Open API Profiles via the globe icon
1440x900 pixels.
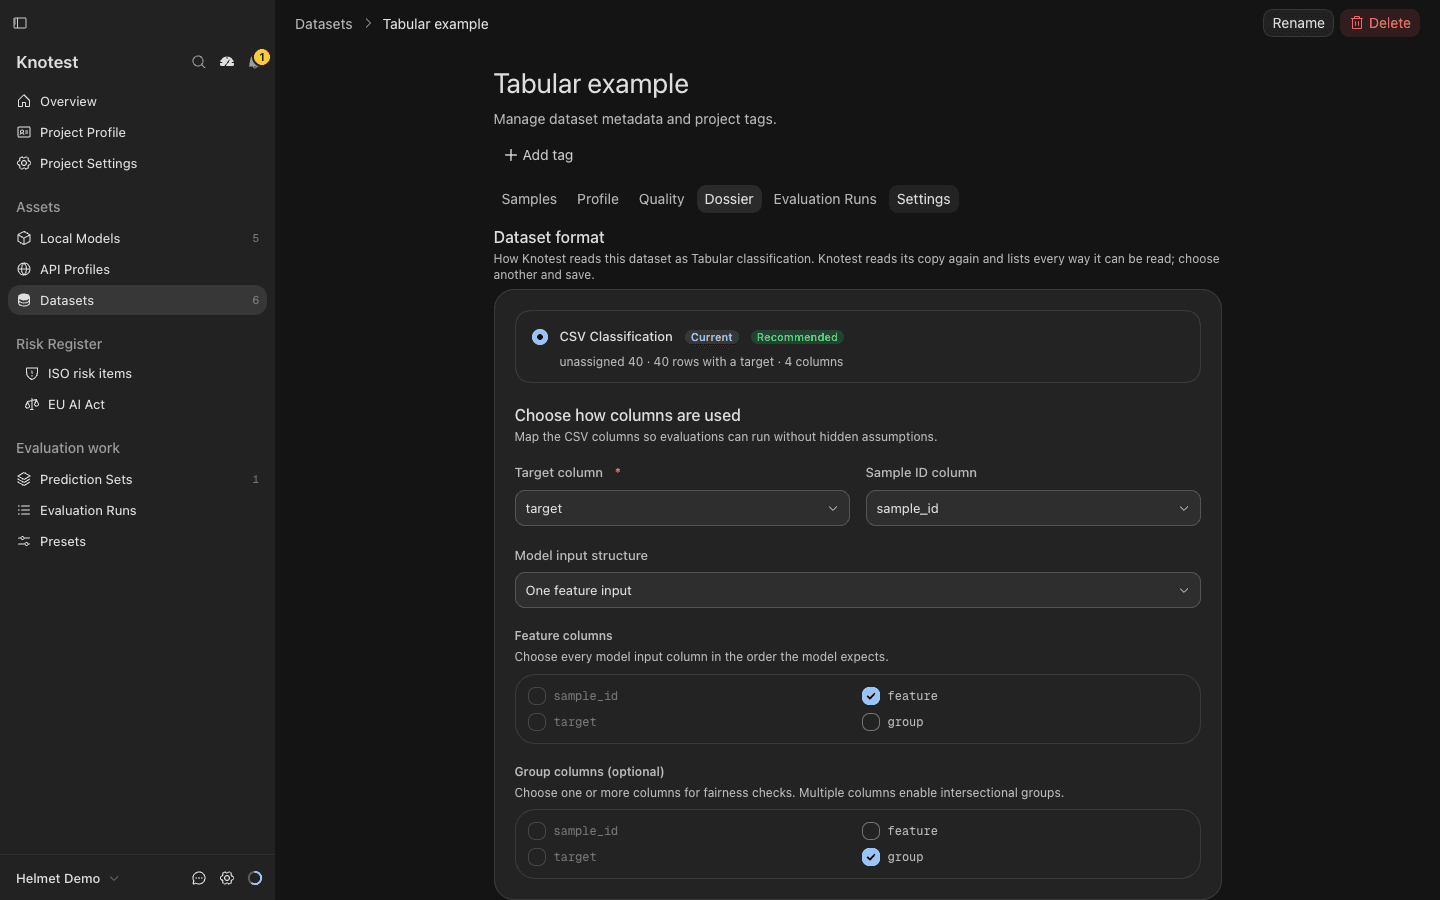click(x=24, y=269)
